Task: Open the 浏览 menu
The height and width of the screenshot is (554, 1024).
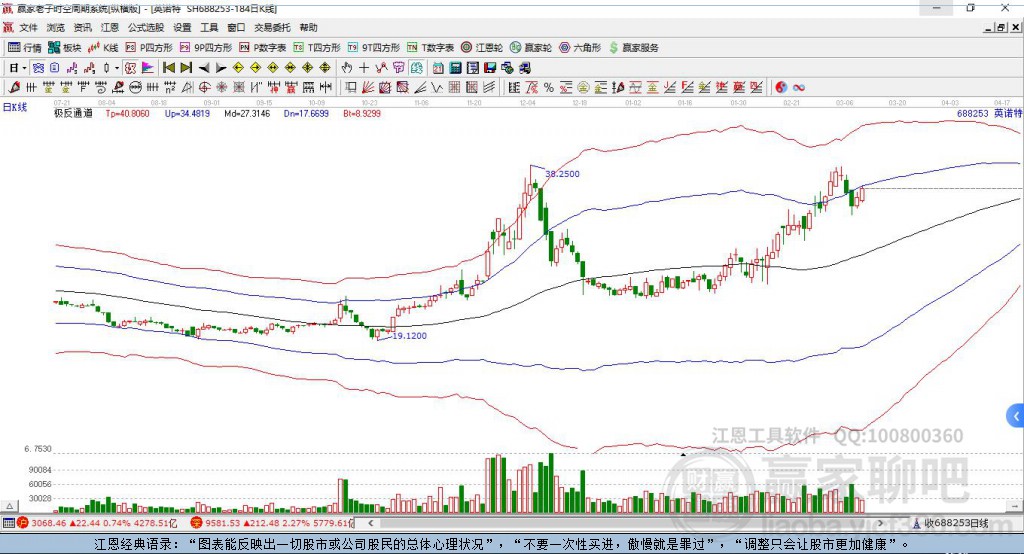Action: tap(56, 27)
